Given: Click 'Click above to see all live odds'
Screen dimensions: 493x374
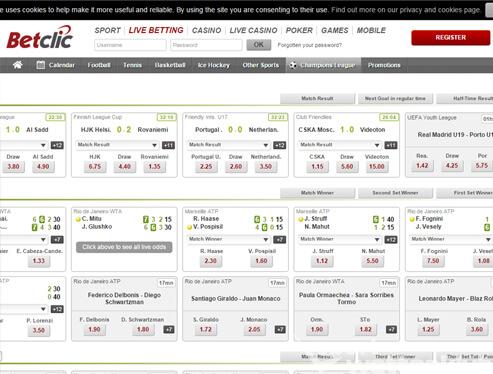Looking at the screenshot, I should point(124,247).
